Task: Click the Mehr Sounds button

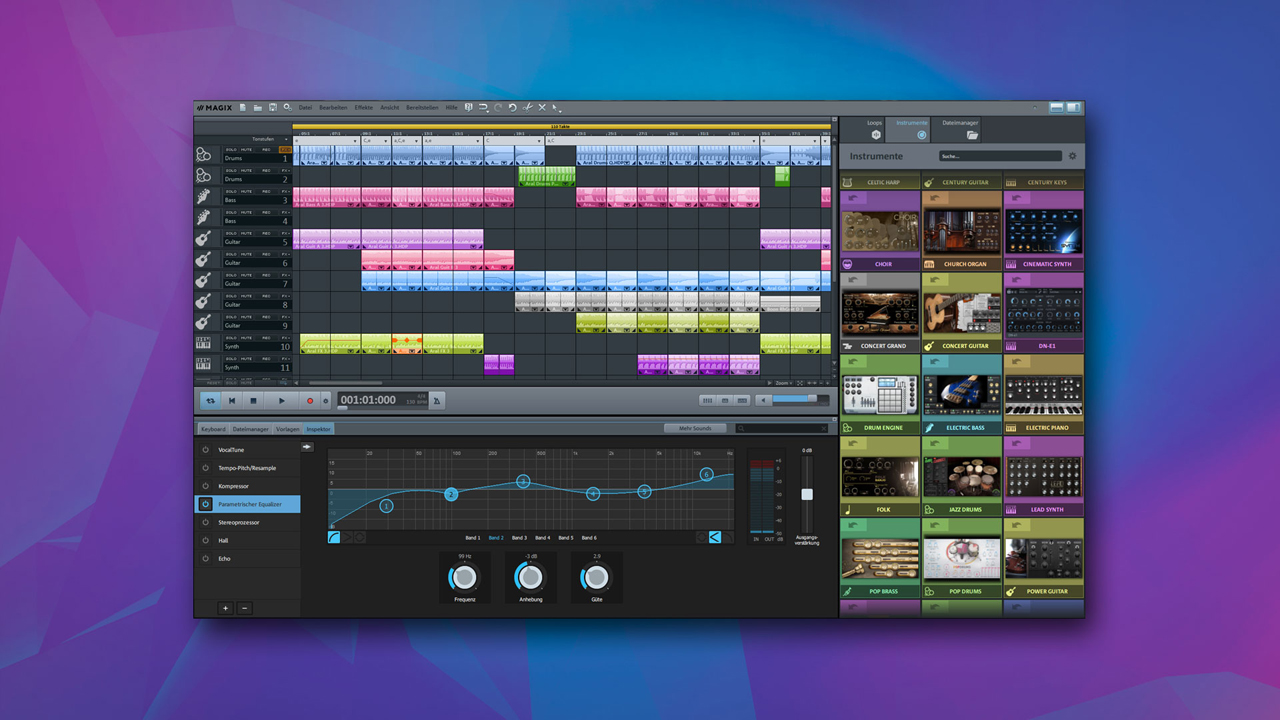Action: (x=694, y=427)
